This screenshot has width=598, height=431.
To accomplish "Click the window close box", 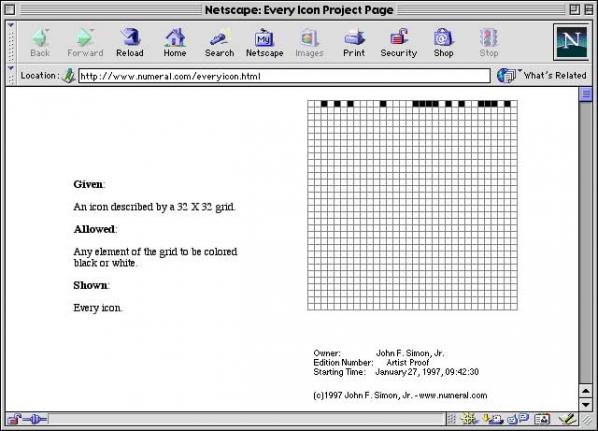I will click(x=10, y=10).
